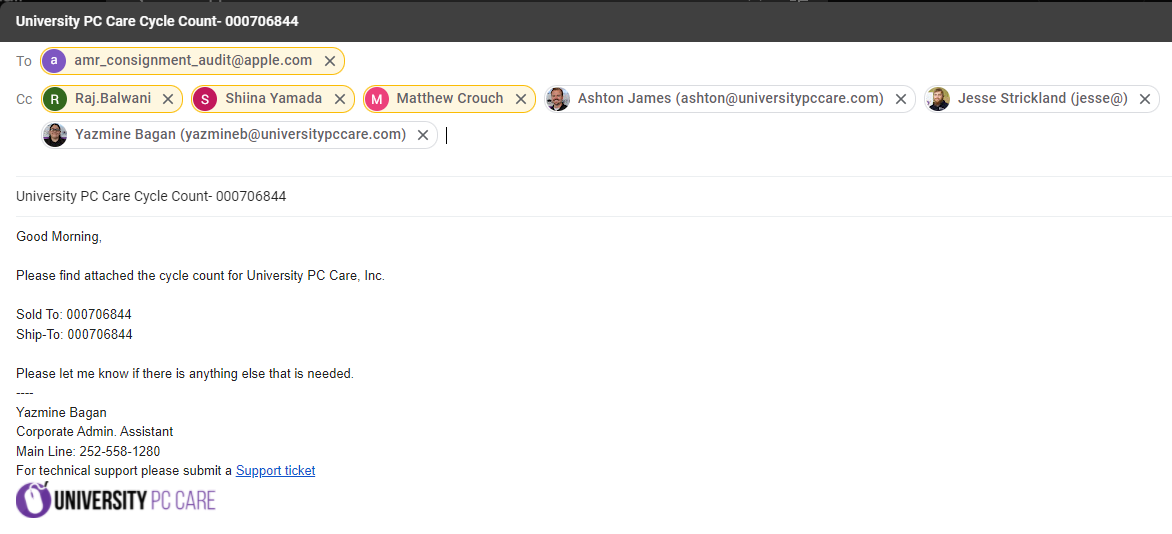Click purple 'a' avatar of amr_consignment_audit
Viewport: 1172px width, 534px height.
[x=55, y=61]
